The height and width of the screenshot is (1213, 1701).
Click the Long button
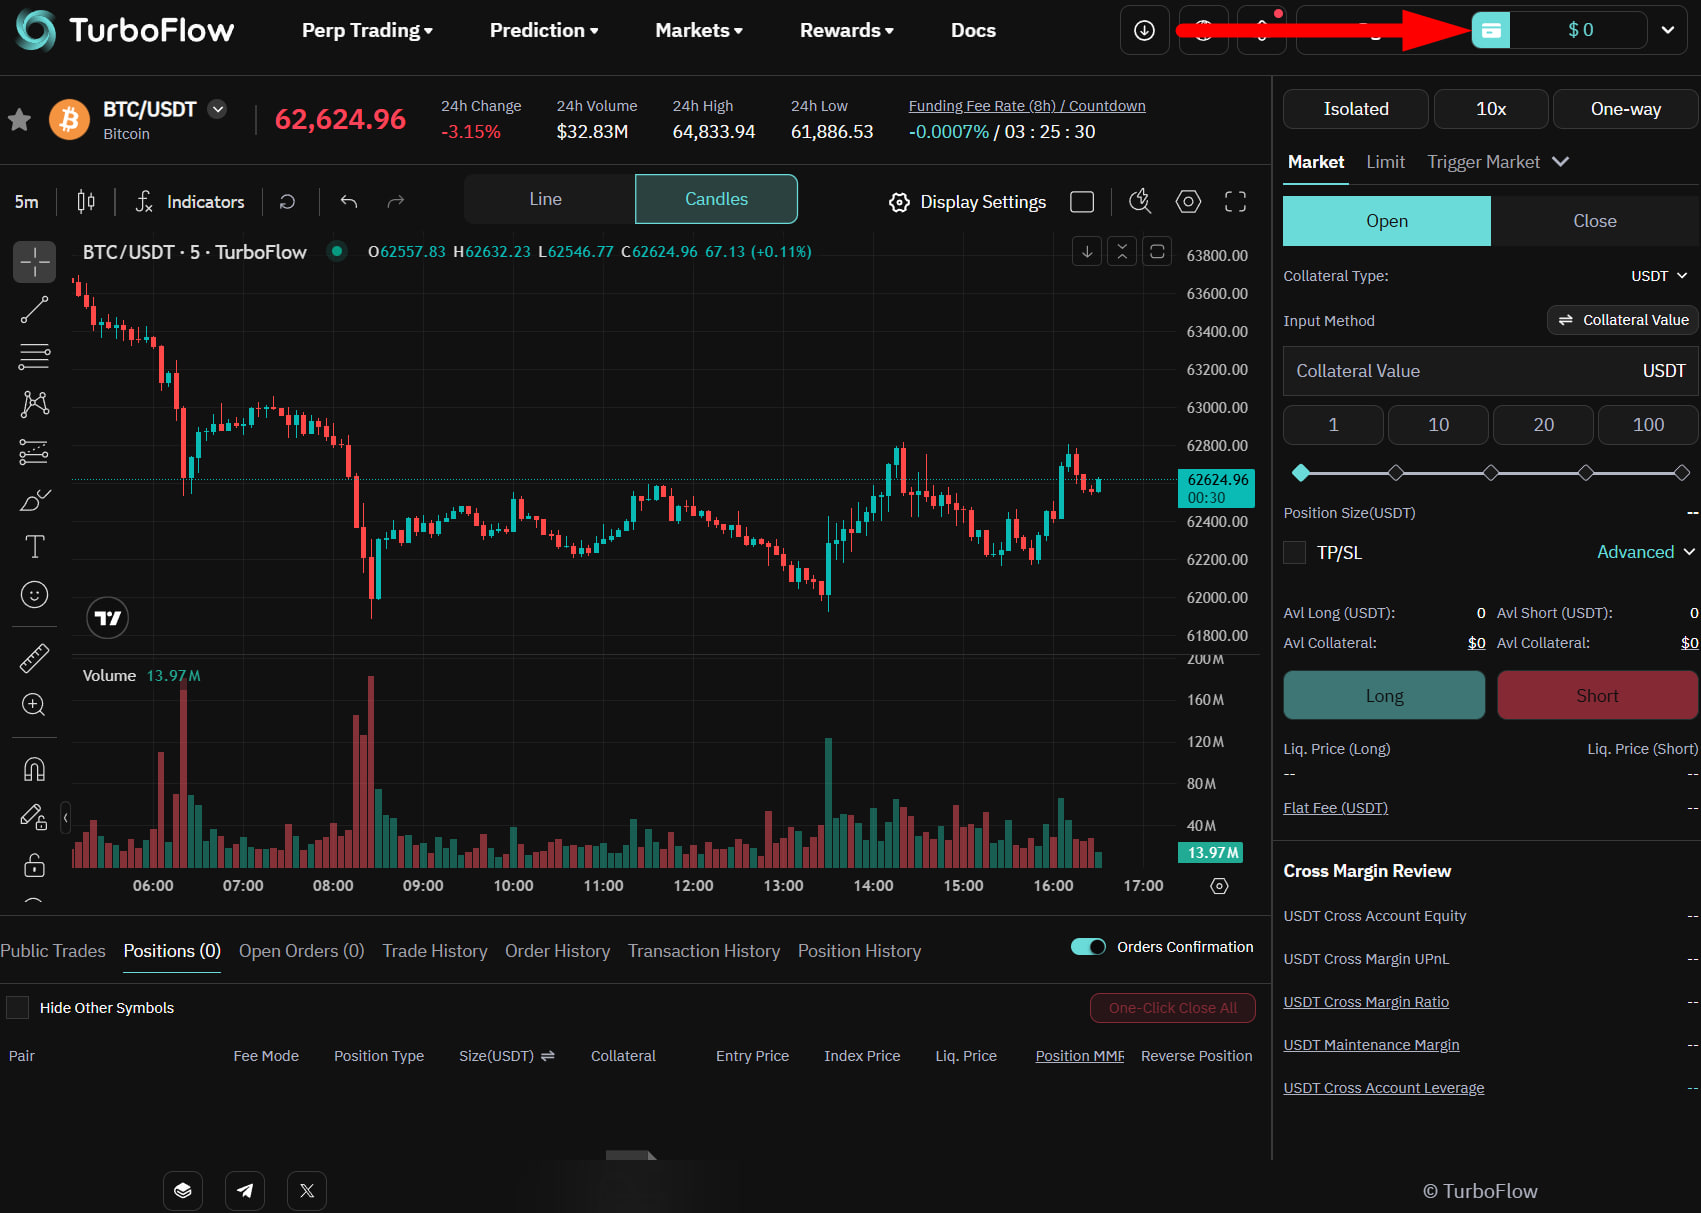[x=1384, y=695]
